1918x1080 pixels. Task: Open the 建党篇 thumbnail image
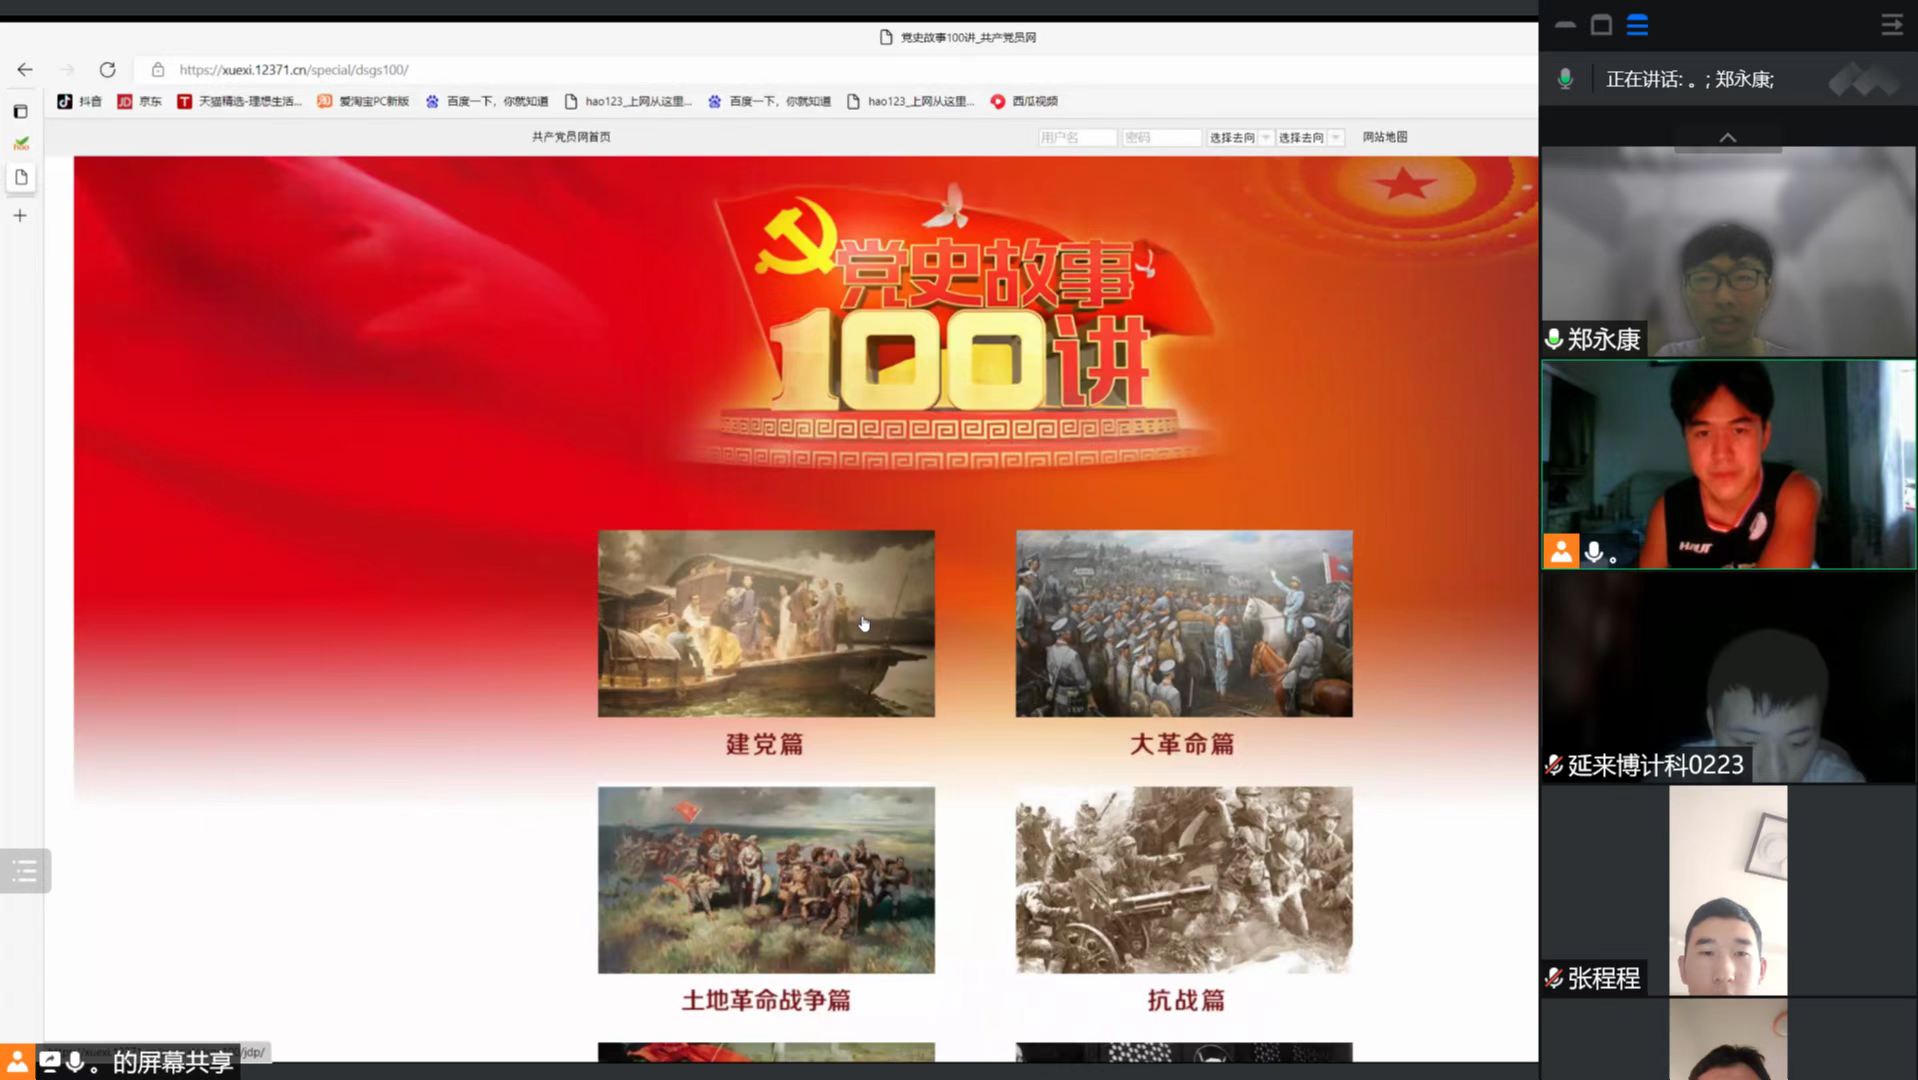pyautogui.click(x=766, y=623)
